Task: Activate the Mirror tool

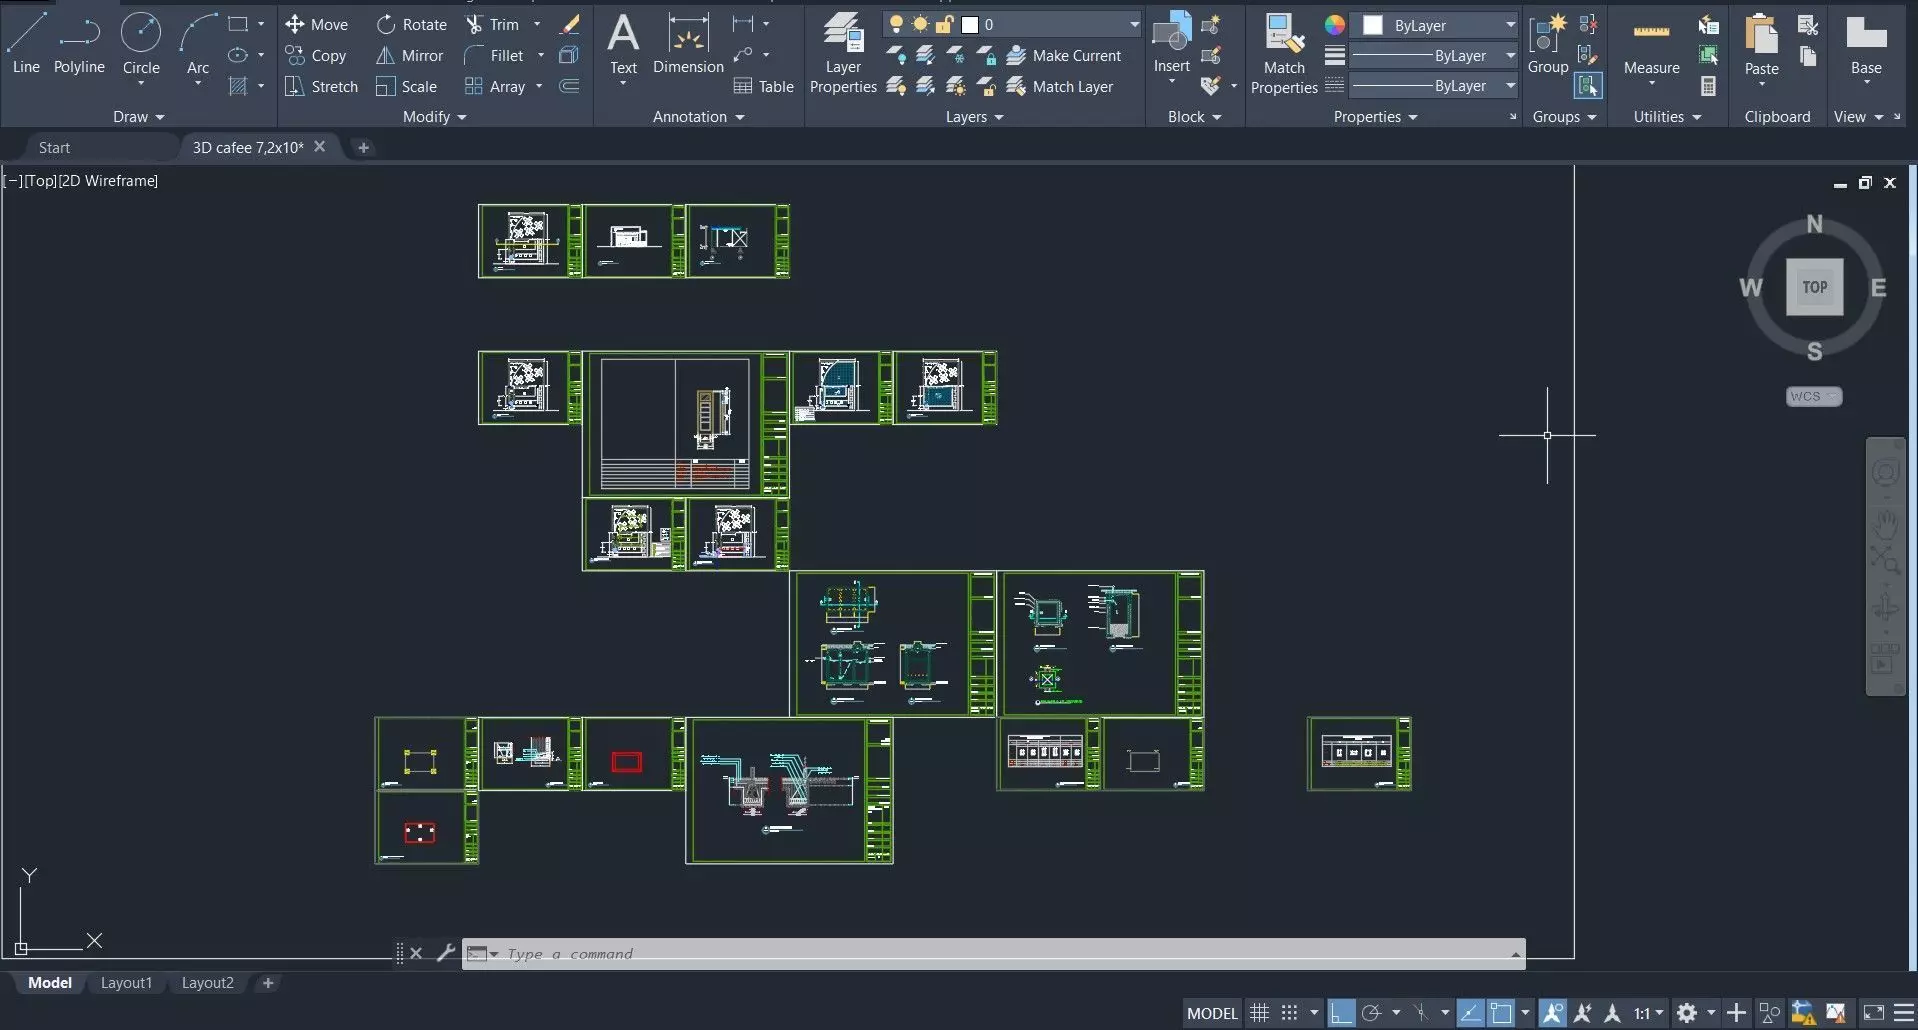Action: [x=409, y=55]
